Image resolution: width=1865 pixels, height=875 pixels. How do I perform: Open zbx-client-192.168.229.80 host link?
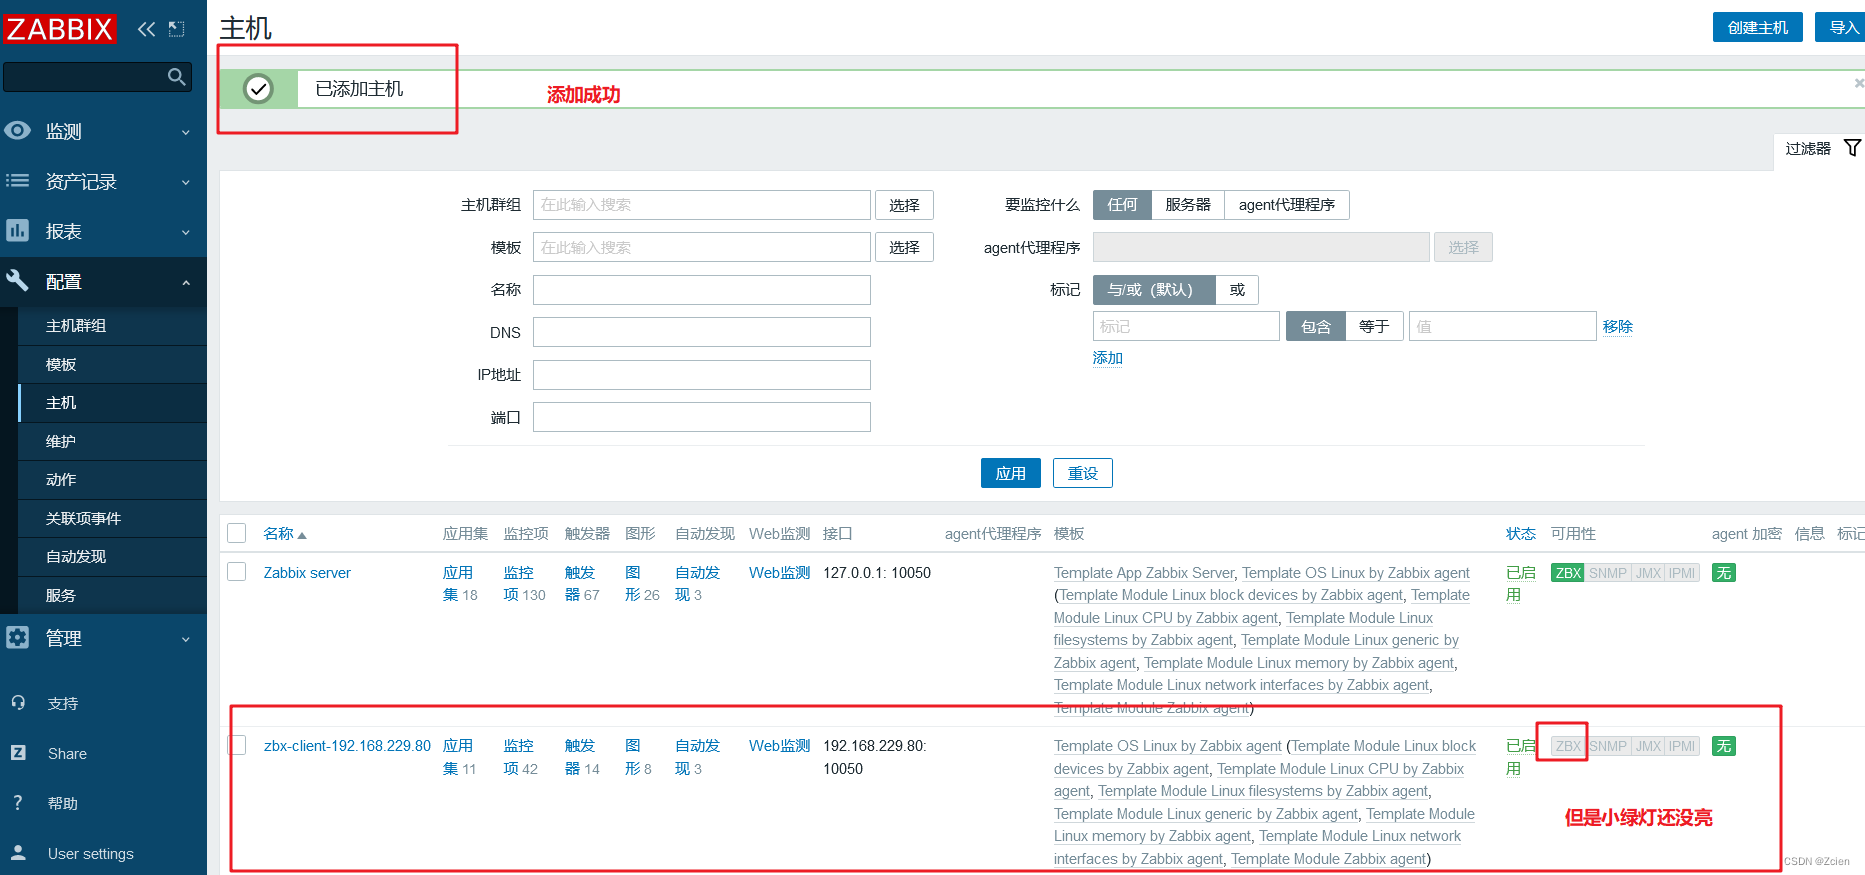347,746
